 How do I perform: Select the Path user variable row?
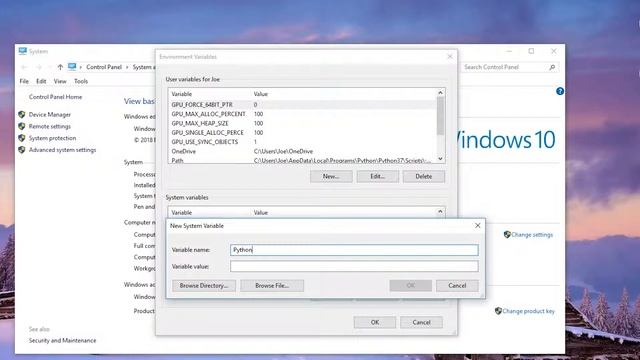click(x=302, y=160)
